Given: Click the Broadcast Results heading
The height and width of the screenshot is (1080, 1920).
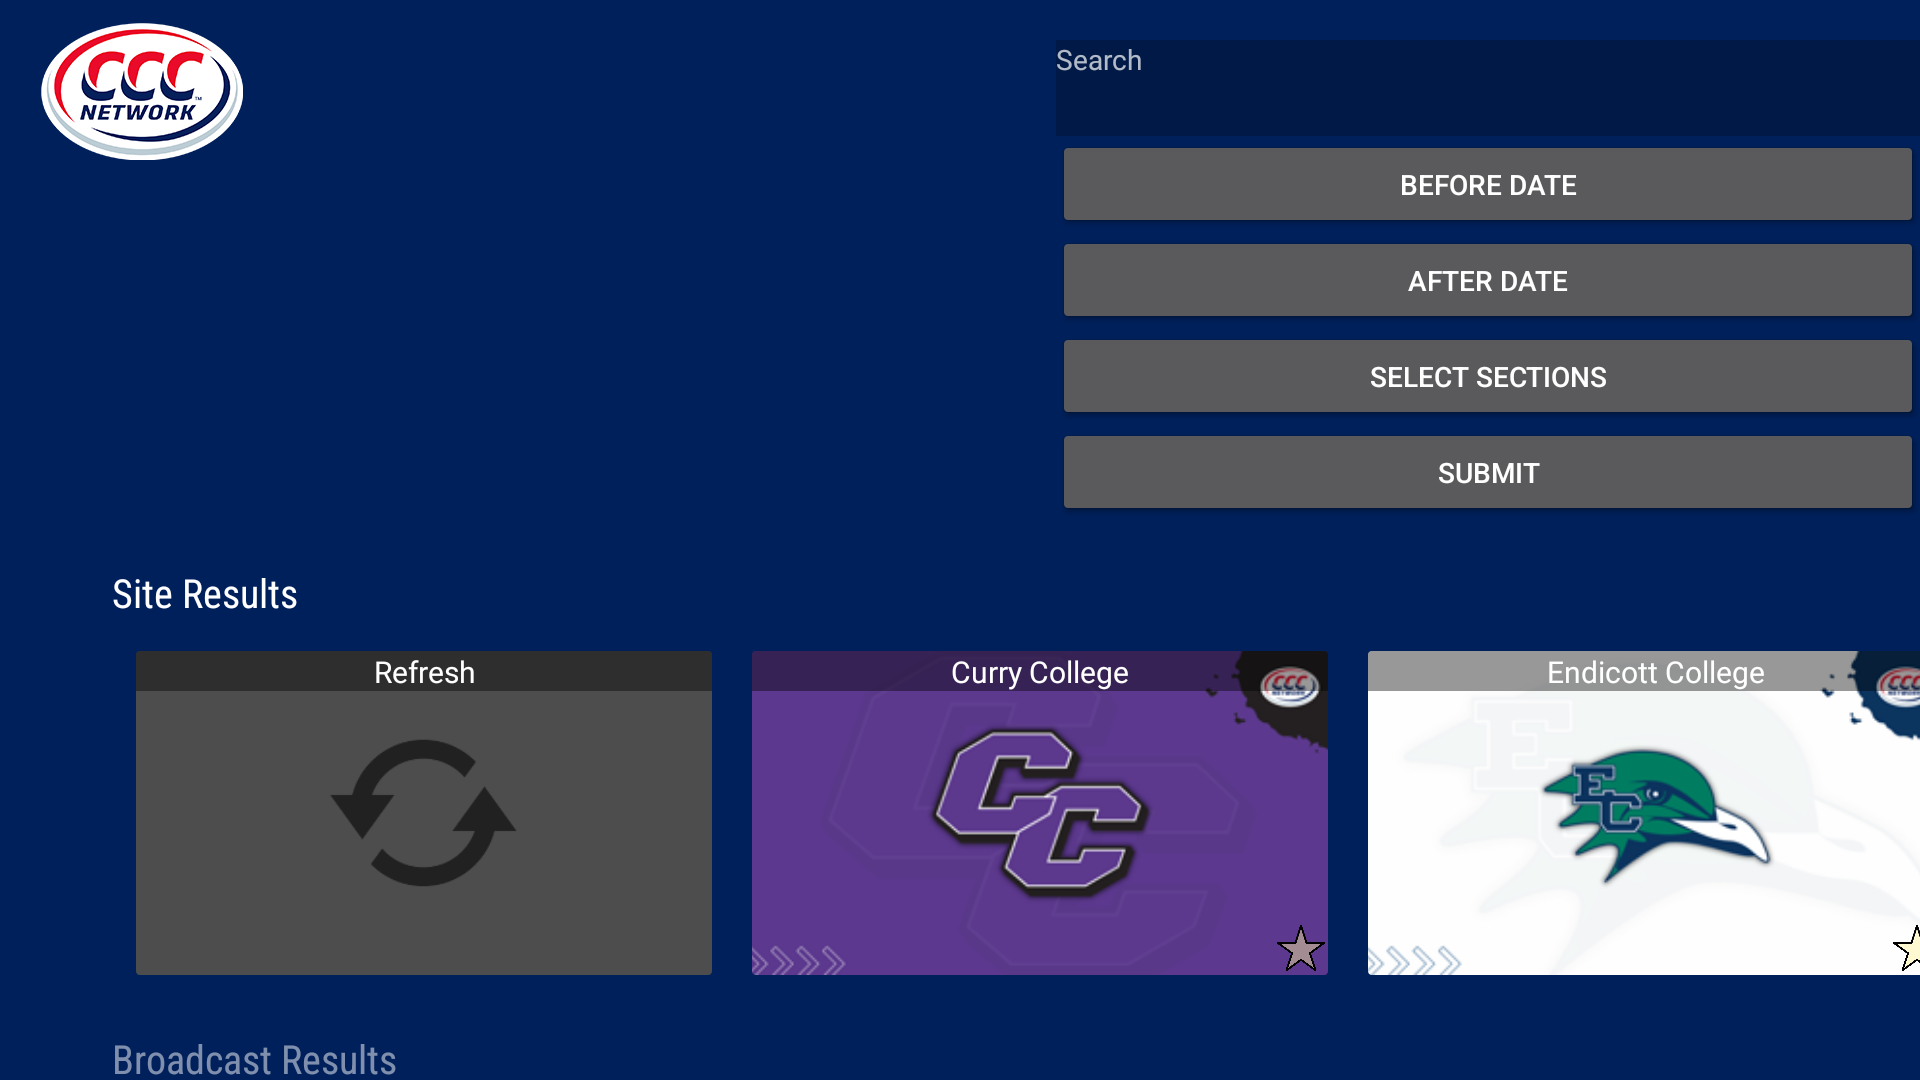Looking at the screenshot, I should tap(255, 1059).
